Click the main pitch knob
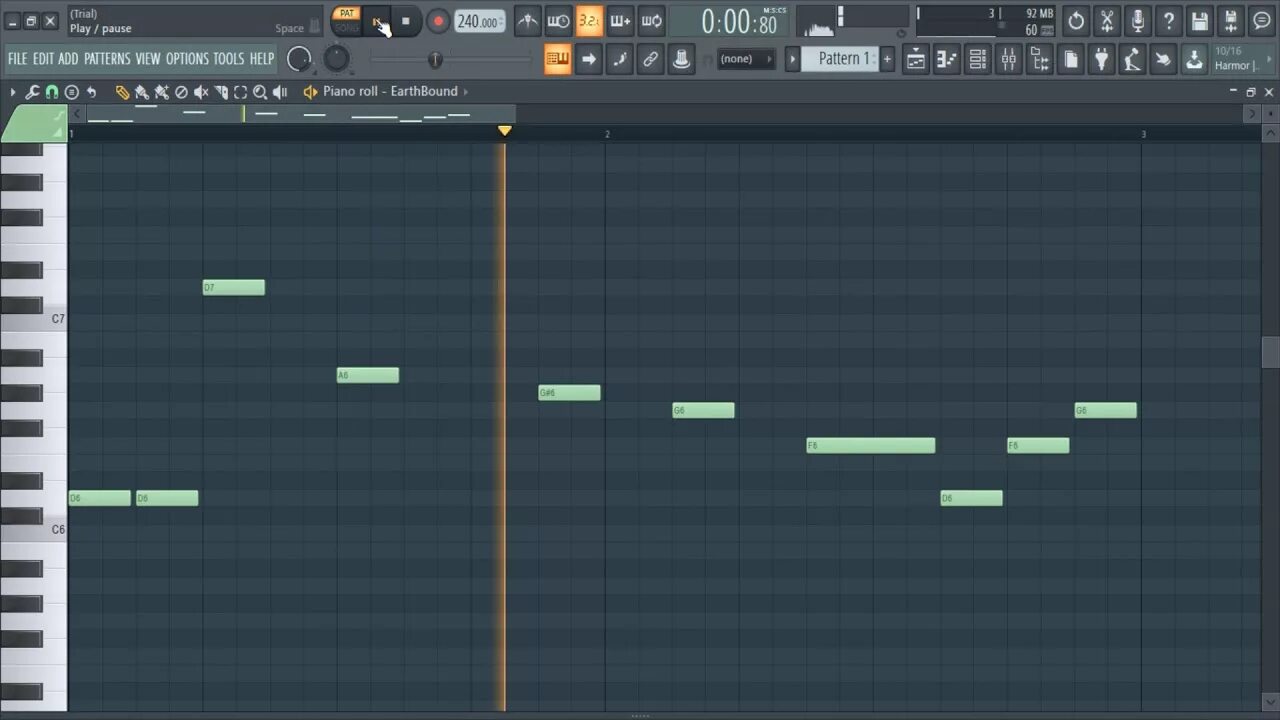Image resolution: width=1280 pixels, height=720 pixels. coord(337,59)
